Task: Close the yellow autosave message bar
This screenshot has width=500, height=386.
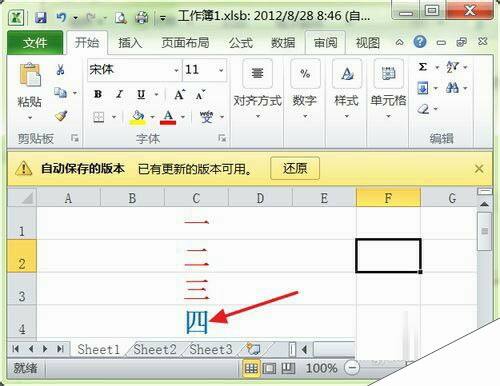Action: (x=479, y=169)
